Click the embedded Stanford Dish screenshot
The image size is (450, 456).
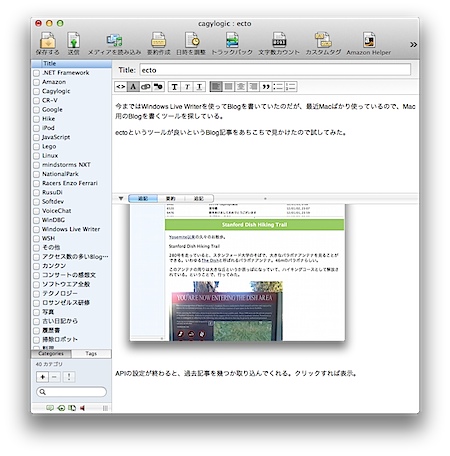pyautogui.click(x=237, y=272)
